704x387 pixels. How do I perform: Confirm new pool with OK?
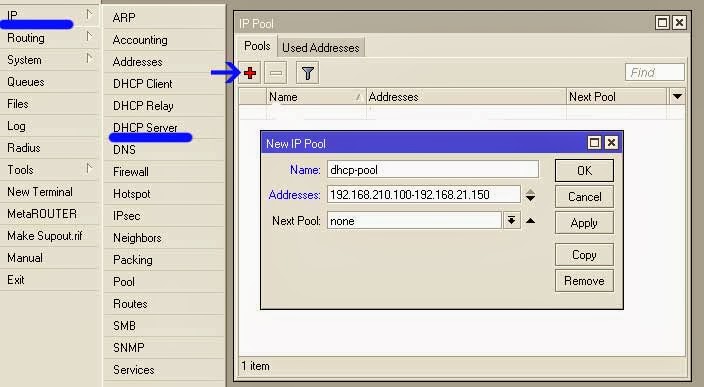pyautogui.click(x=584, y=171)
